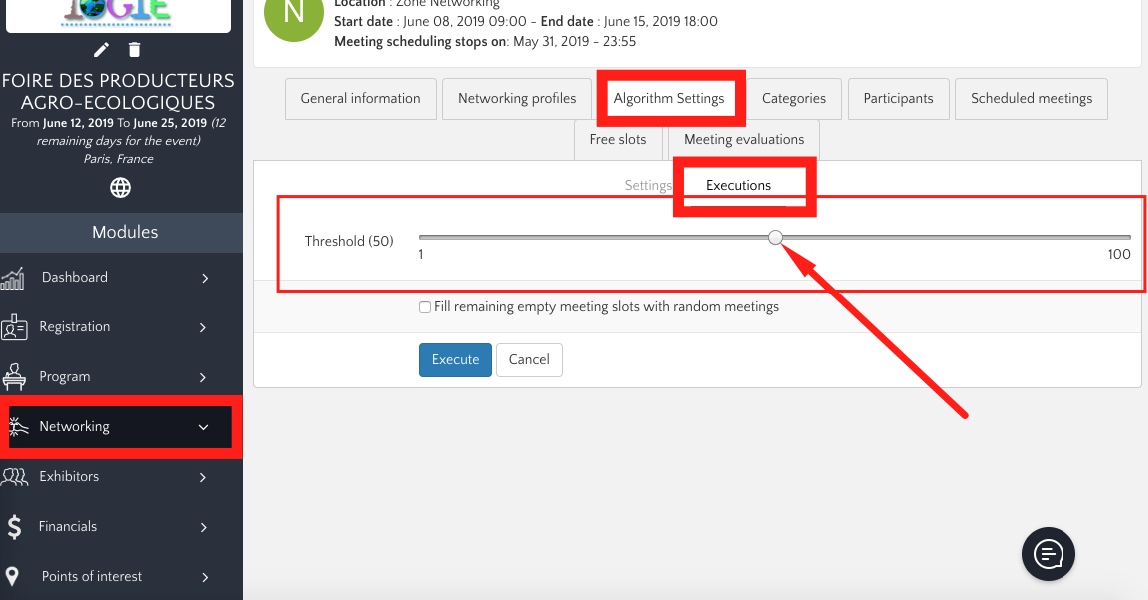Screen dimensions: 1148x600
Task: Click the globe website icon
Action: (120, 188)
